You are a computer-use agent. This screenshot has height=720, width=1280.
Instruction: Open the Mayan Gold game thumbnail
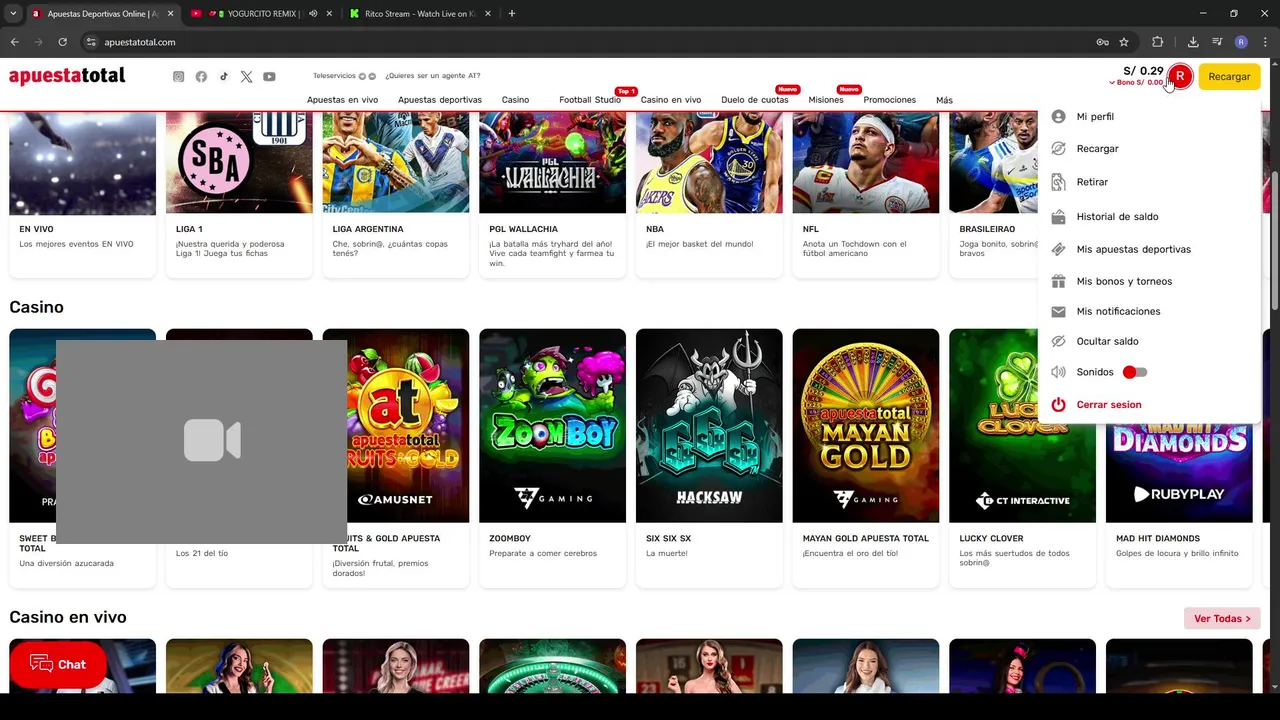(x=866, y=426)
